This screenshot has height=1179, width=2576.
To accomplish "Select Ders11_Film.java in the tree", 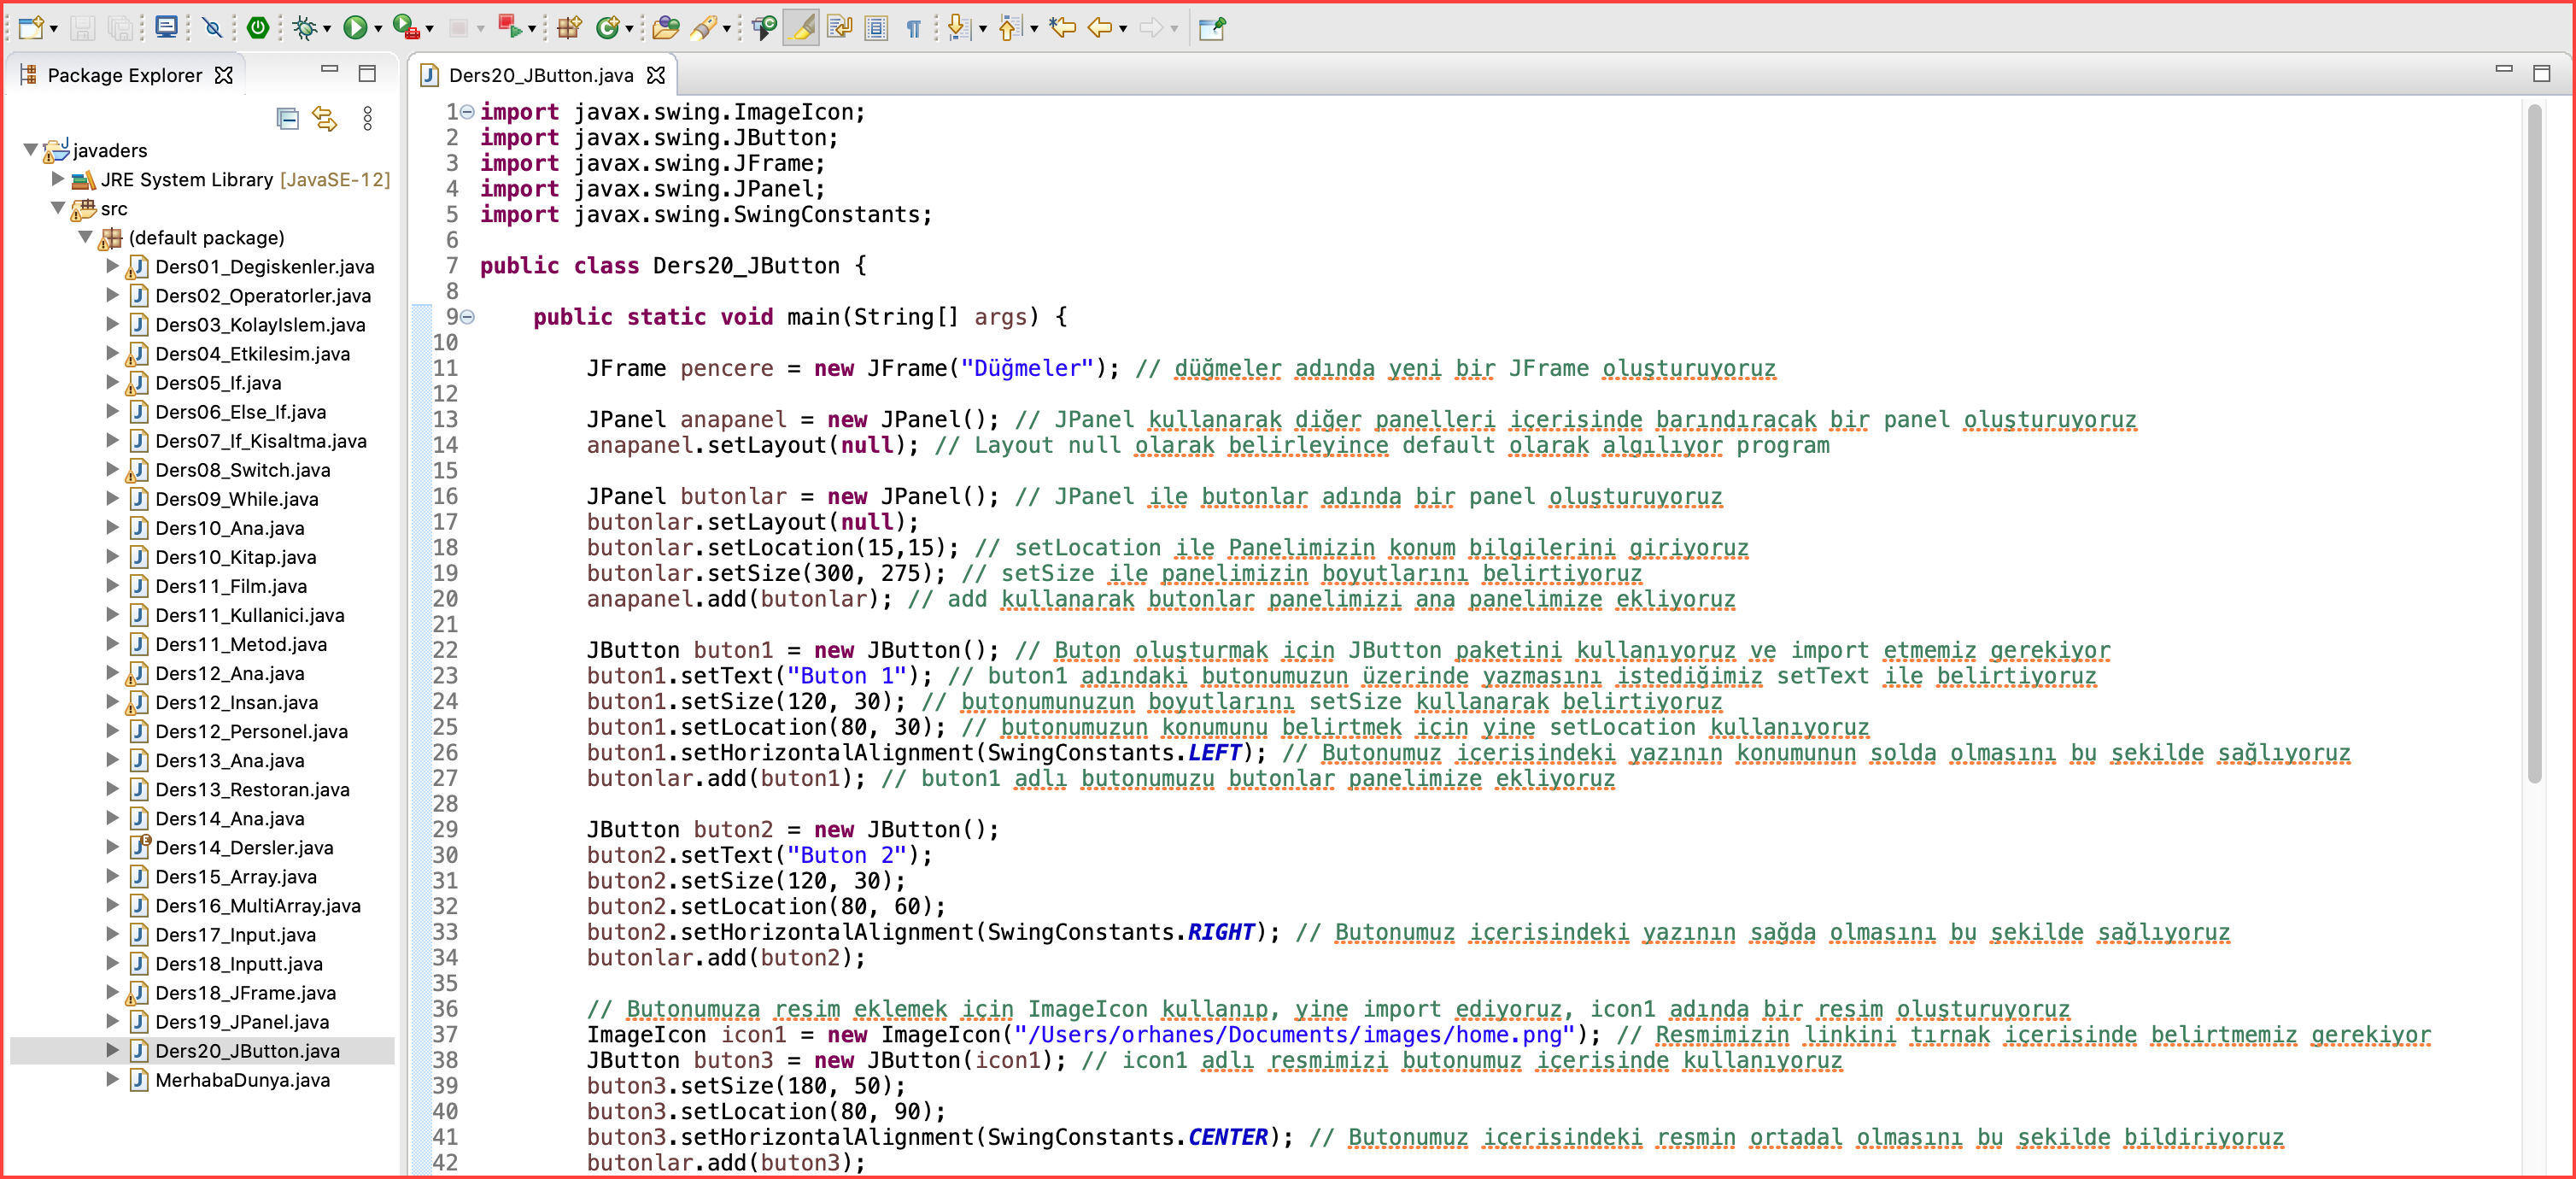I will [x=230, y=586].
